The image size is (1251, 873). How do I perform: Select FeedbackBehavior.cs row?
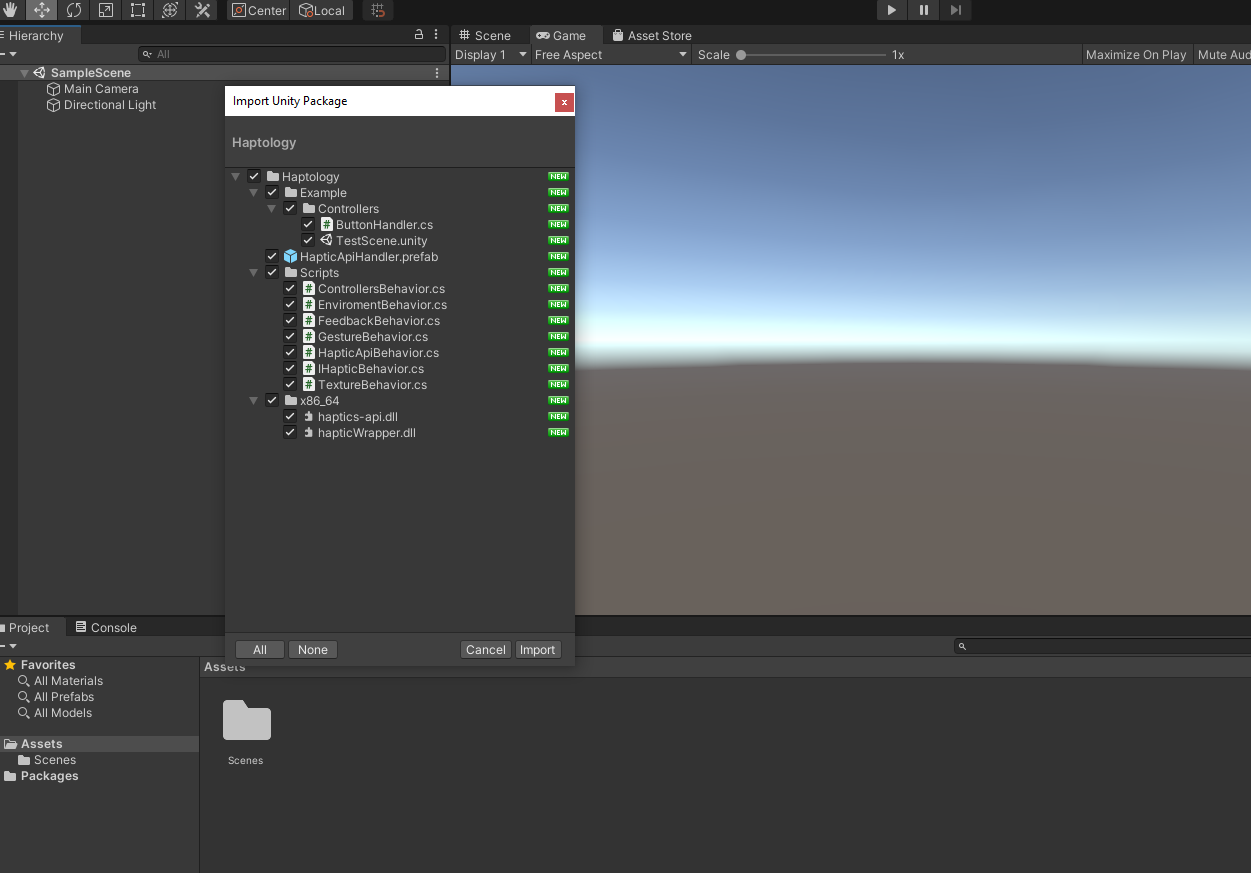400,321
